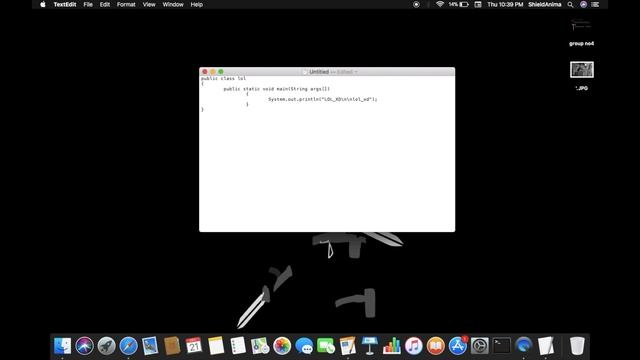Open the Wi-Fi status menu
Image resolution: width=640 pixels, height=360 pixels.
440,4
